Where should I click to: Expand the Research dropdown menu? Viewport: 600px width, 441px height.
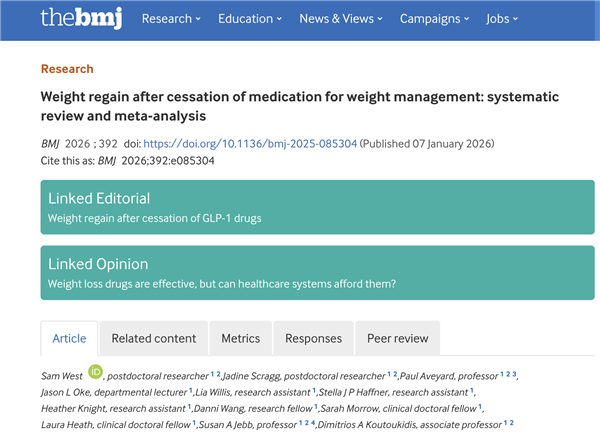[171, 19]
